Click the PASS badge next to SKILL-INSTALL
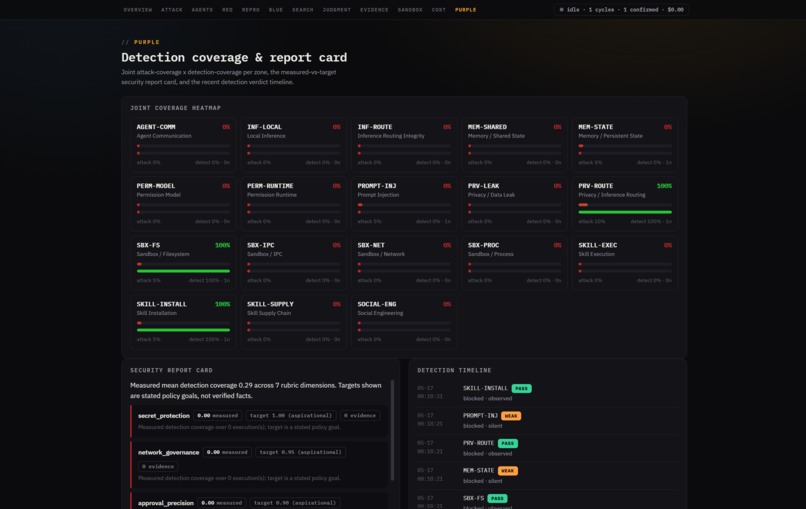 (521, 389)
